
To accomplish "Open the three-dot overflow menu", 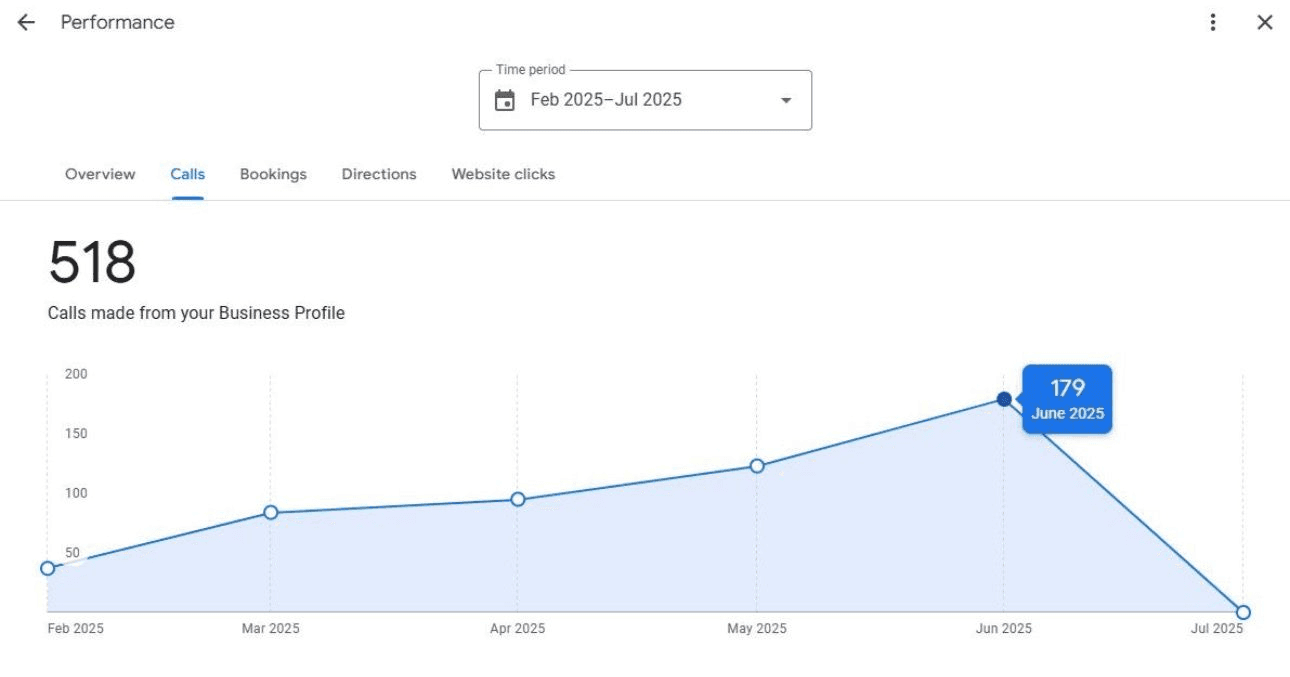I will (1212, 21).
